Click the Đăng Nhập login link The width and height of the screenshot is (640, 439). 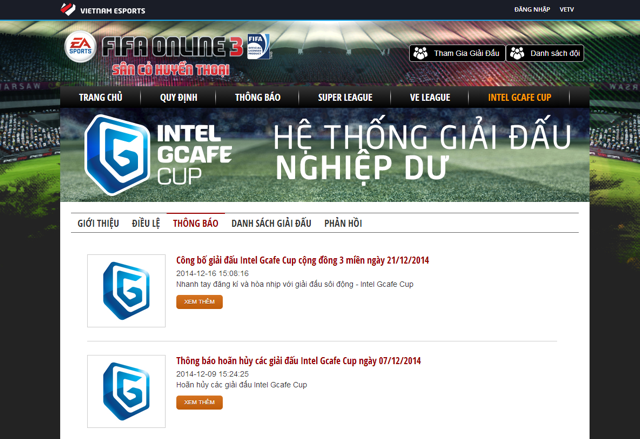pos(532,9)
